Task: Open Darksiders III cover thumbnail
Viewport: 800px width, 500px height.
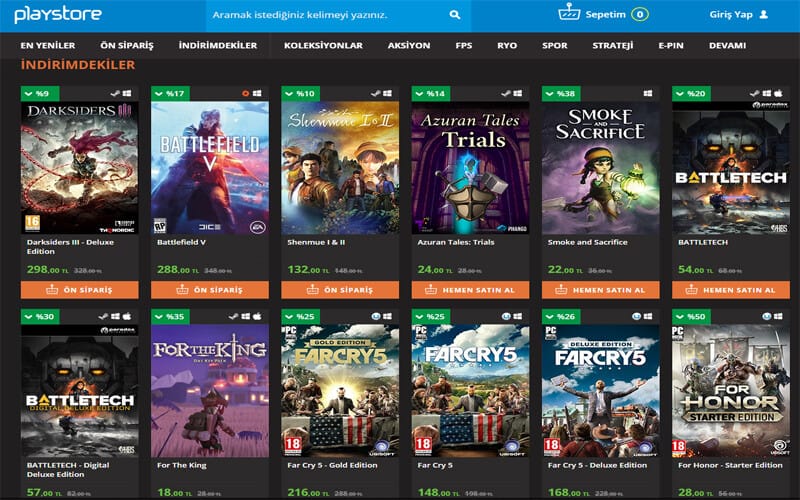Action: (80, 168)
